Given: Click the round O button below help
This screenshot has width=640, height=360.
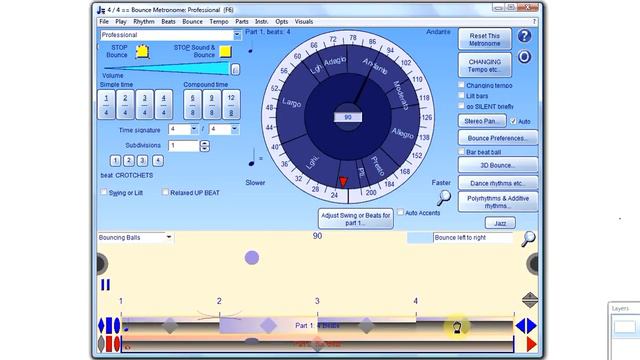Looking at the screenshot, I should point(524,57).
